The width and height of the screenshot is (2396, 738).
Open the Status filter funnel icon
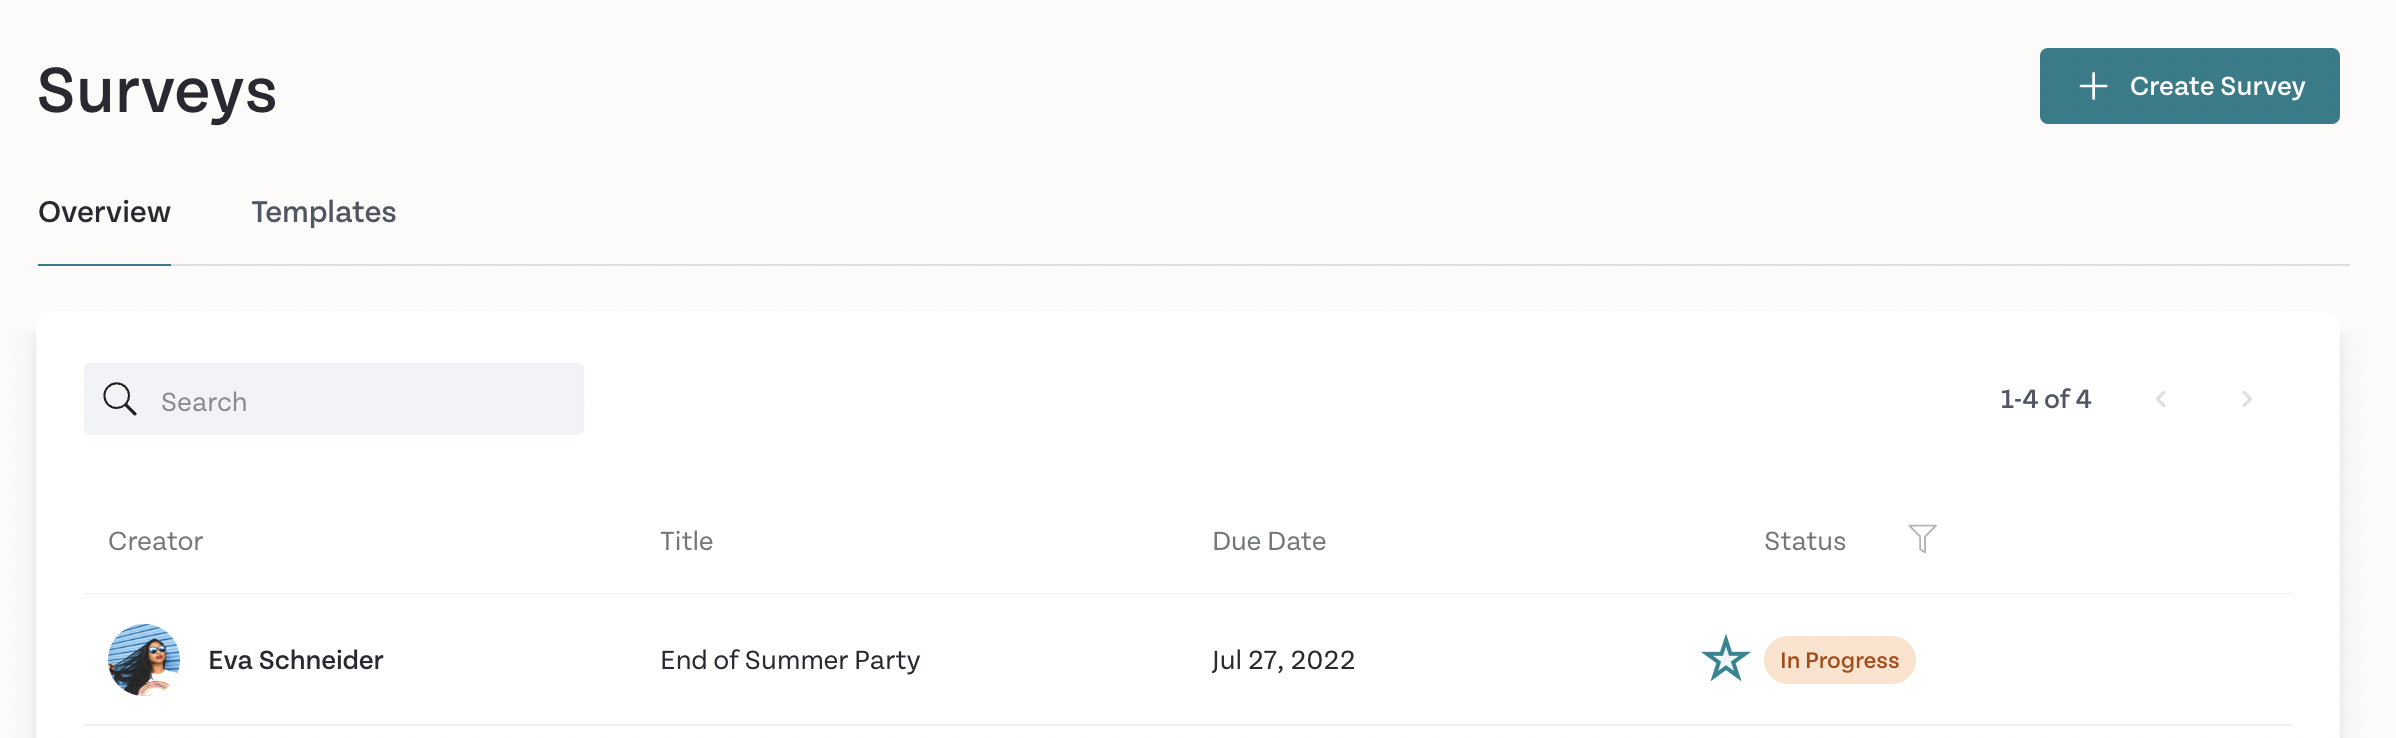[1922, 539]
